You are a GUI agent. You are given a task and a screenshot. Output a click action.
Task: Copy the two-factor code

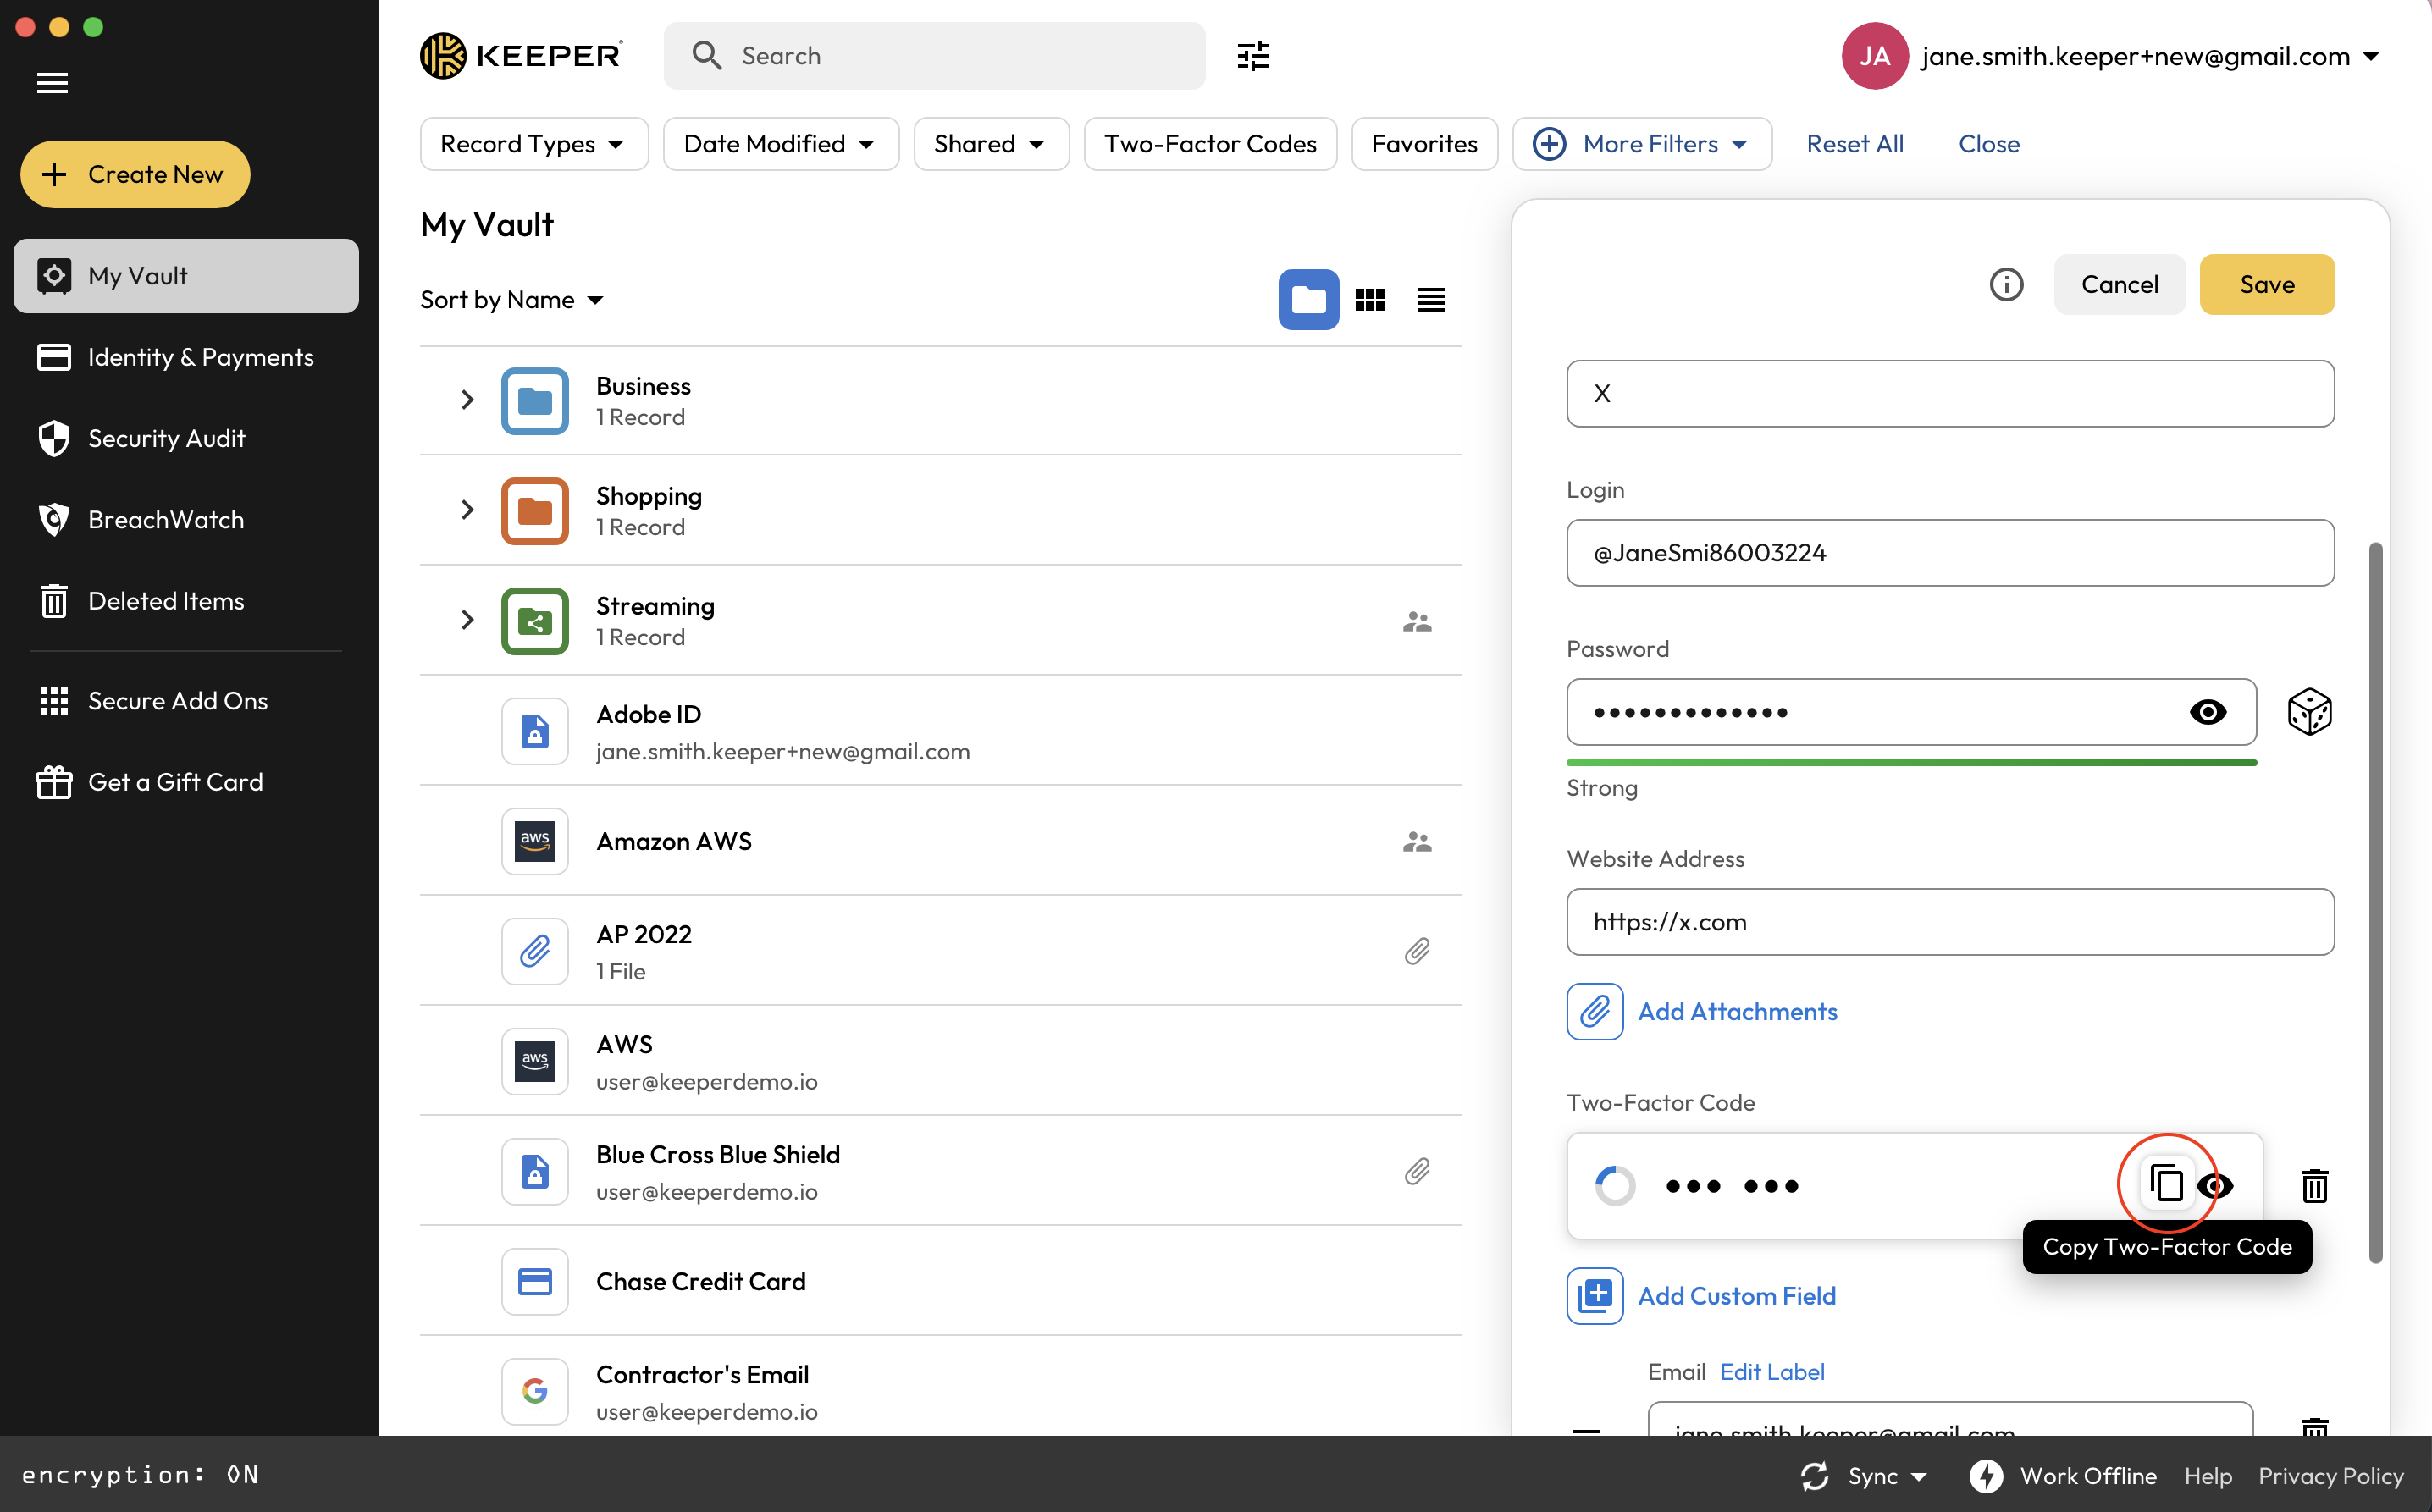tap(2166, 1184)
